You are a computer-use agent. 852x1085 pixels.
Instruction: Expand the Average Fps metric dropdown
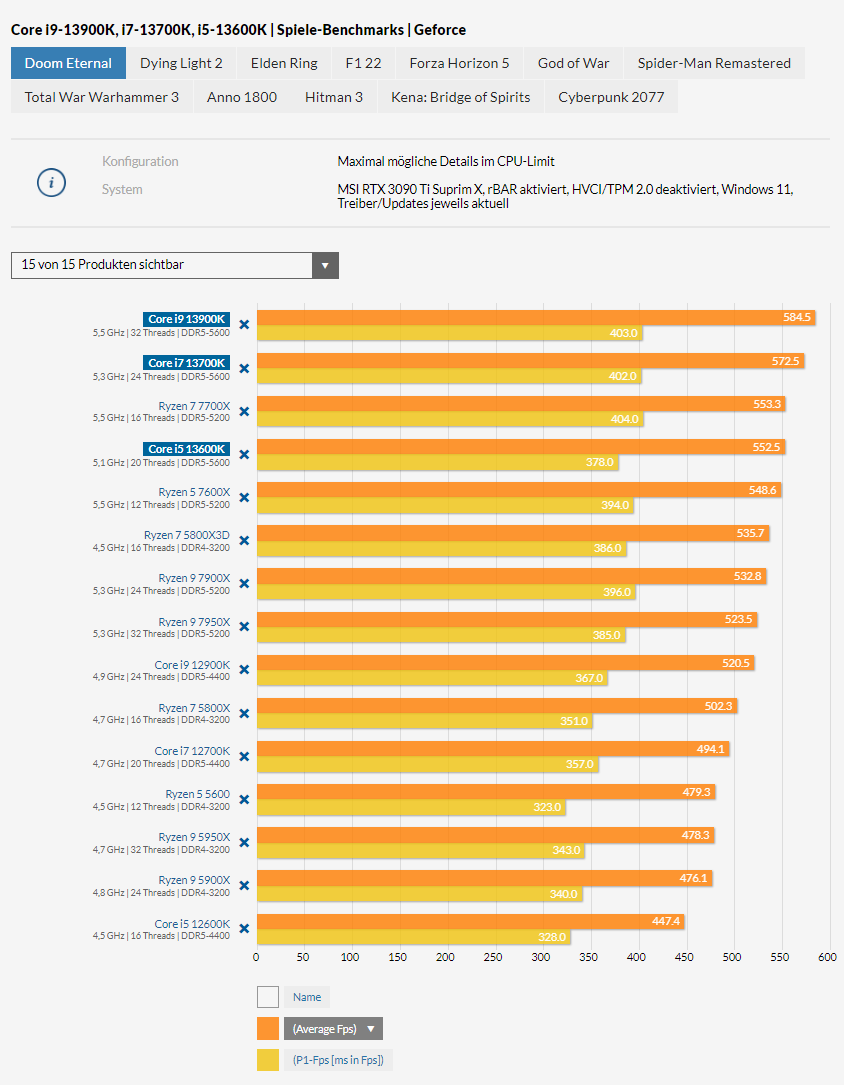coord(334,1029)
